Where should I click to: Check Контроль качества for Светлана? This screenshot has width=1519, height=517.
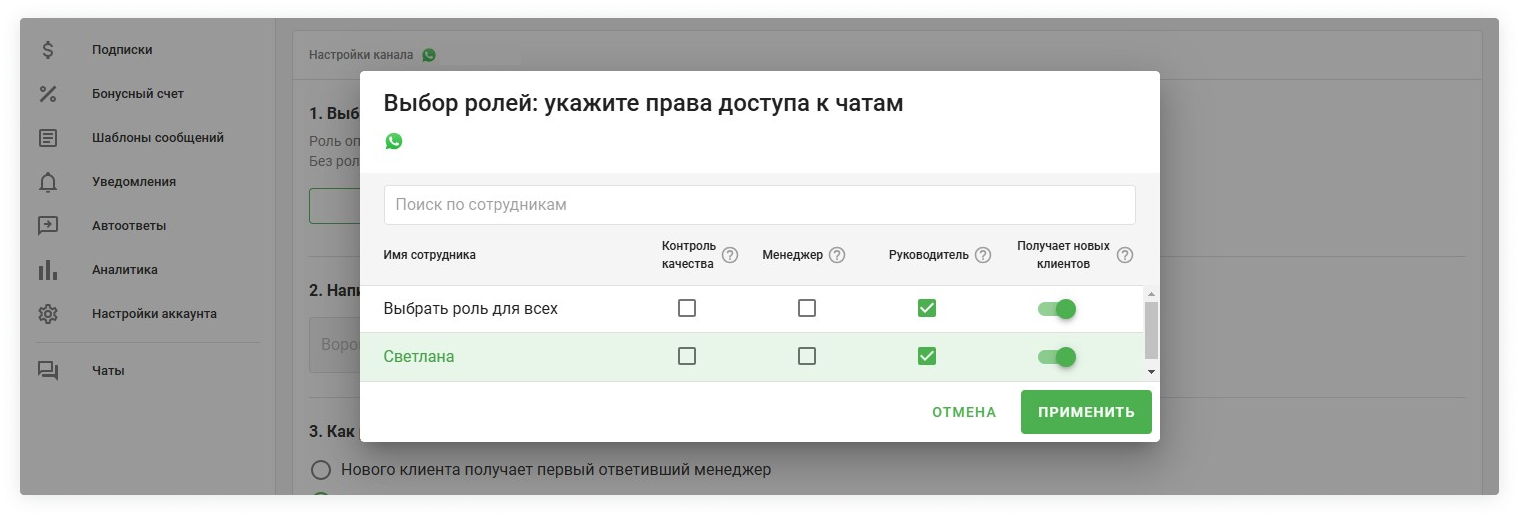pyautogui.click(x=687, y=356)
